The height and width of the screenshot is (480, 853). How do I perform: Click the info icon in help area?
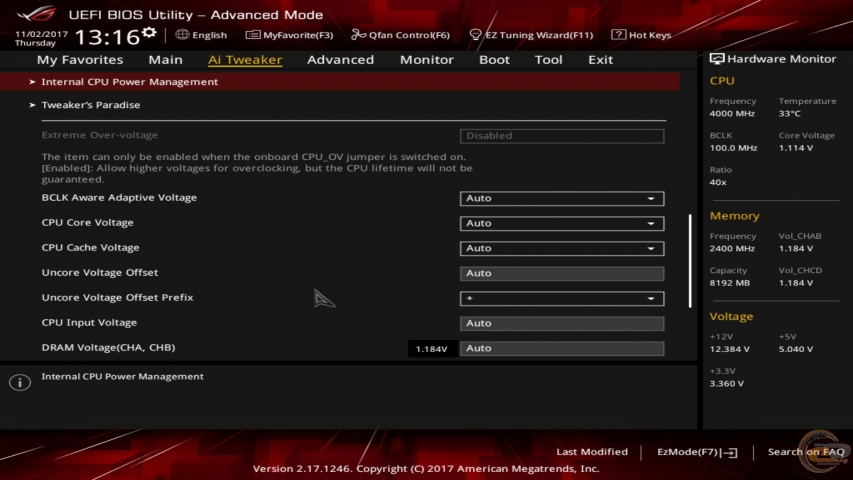click(20, 382)
